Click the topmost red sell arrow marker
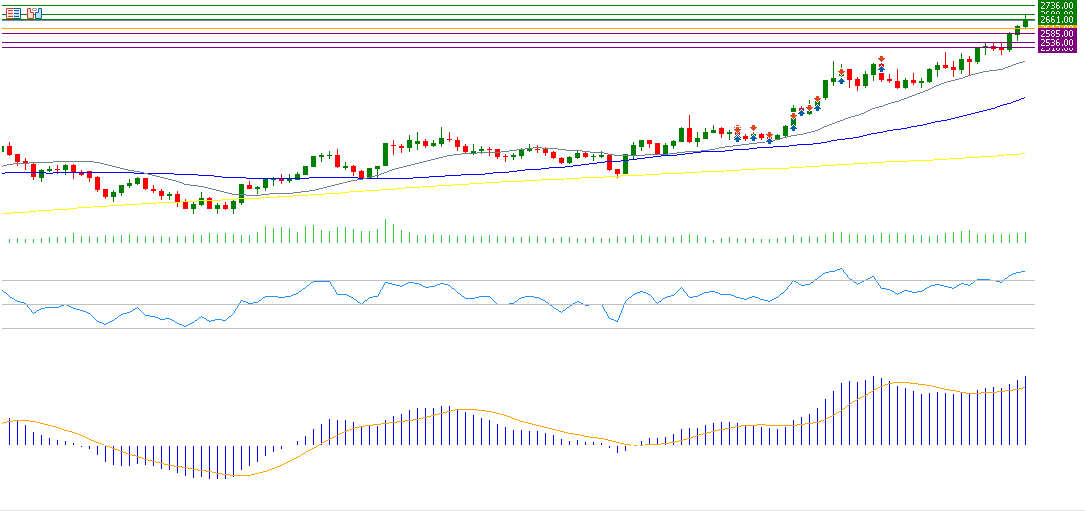This screenshot has height=511, width=1085. pos(880,58)
